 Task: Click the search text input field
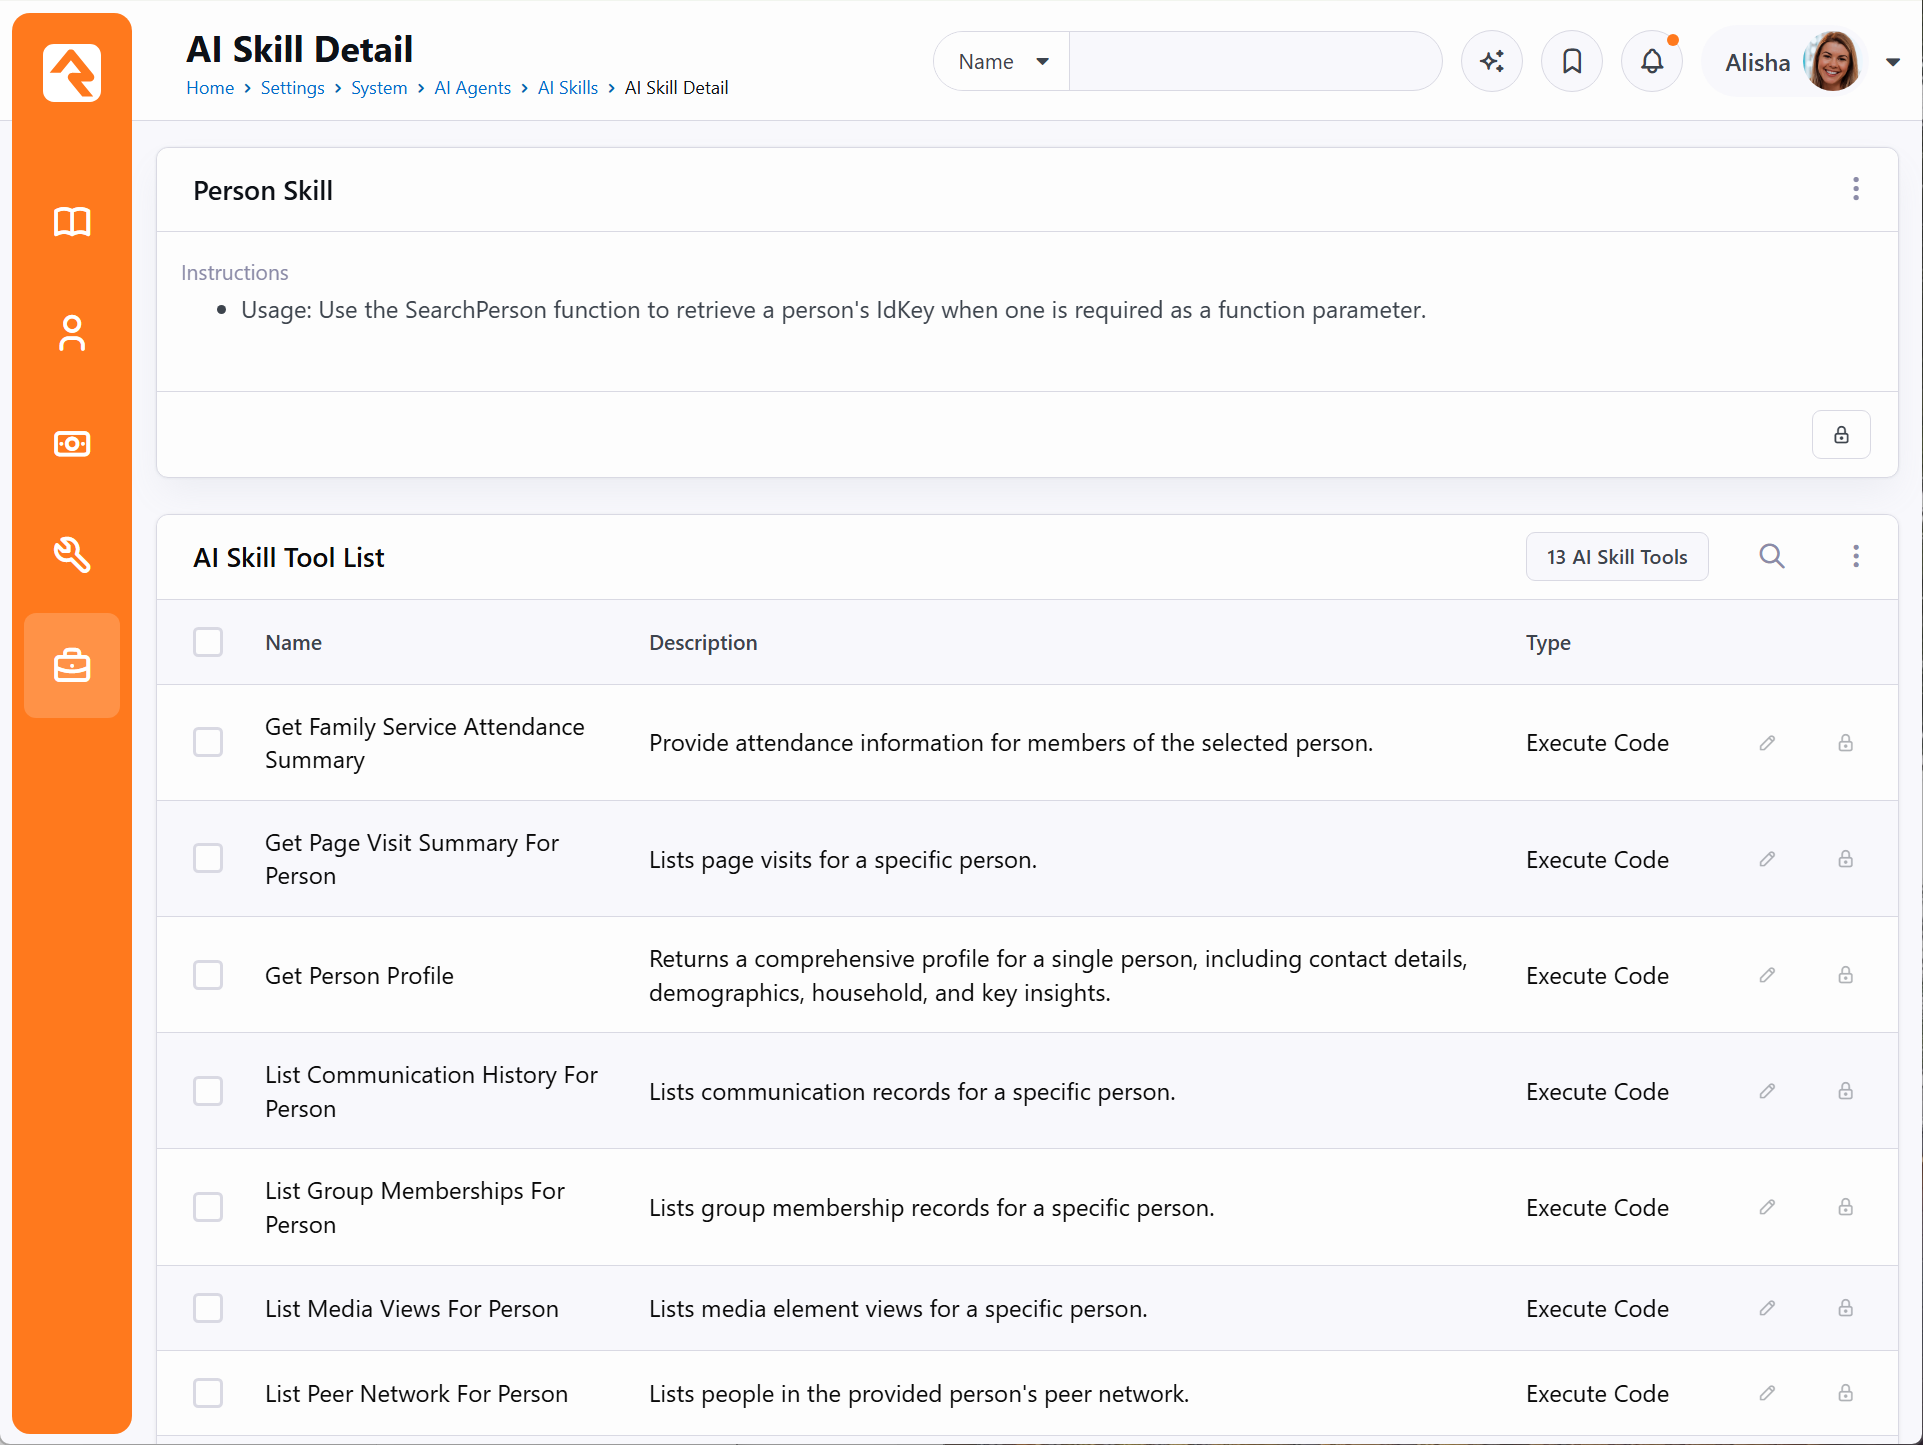tap(1255, 62)
